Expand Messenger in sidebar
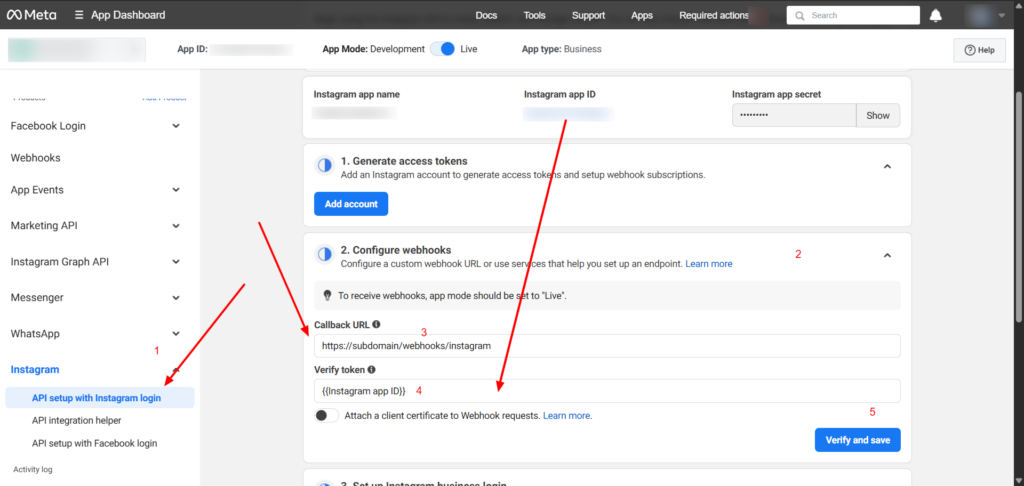 (x=176, y=298)
